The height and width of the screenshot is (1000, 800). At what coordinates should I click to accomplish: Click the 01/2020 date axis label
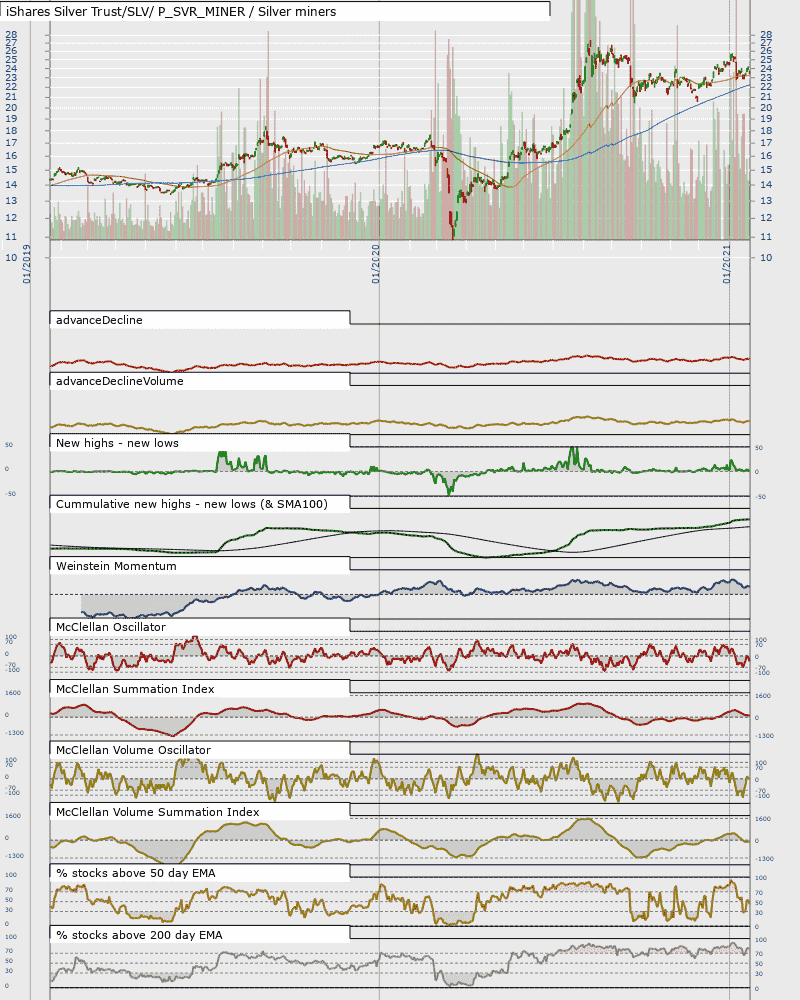coord(376,264)
